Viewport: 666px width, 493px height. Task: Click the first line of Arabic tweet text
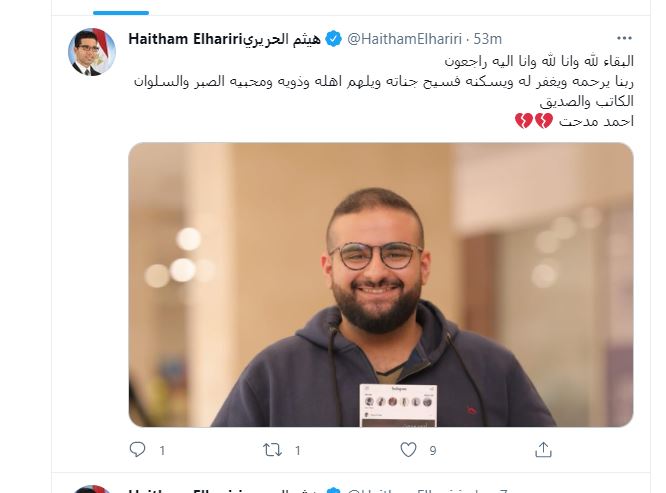[x=539, y=61]
